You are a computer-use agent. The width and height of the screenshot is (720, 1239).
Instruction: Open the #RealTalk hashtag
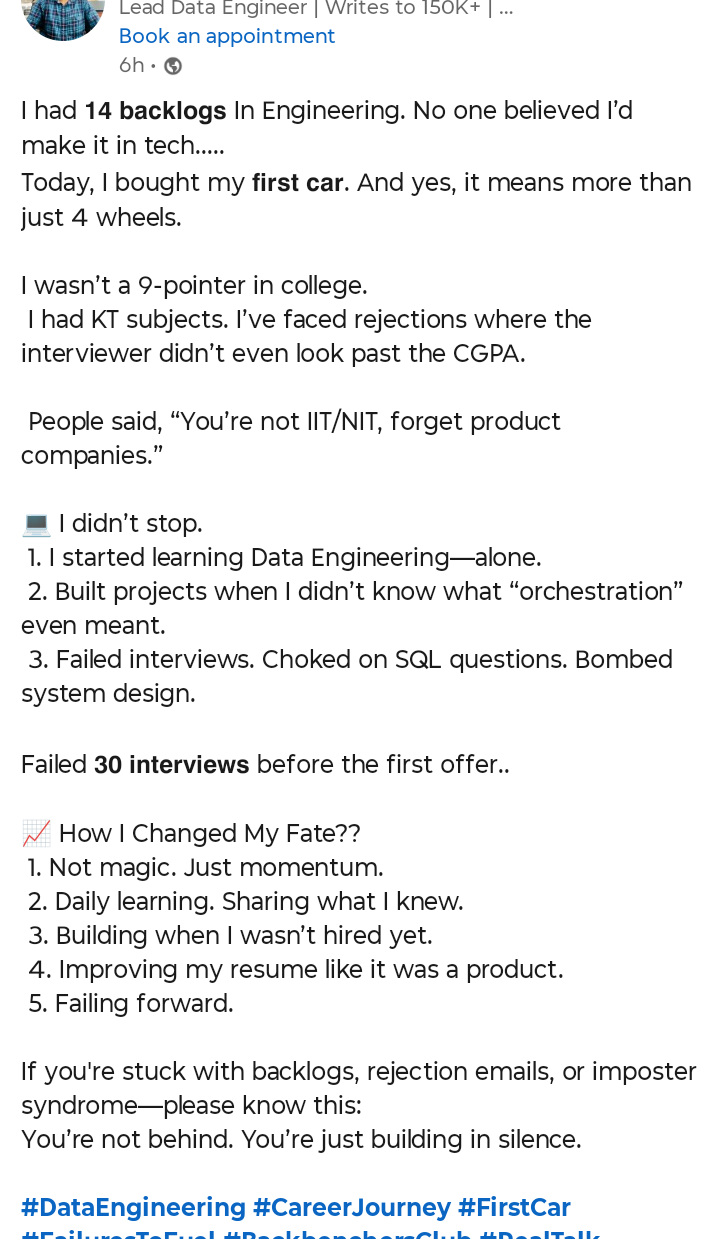(539, 1233)
